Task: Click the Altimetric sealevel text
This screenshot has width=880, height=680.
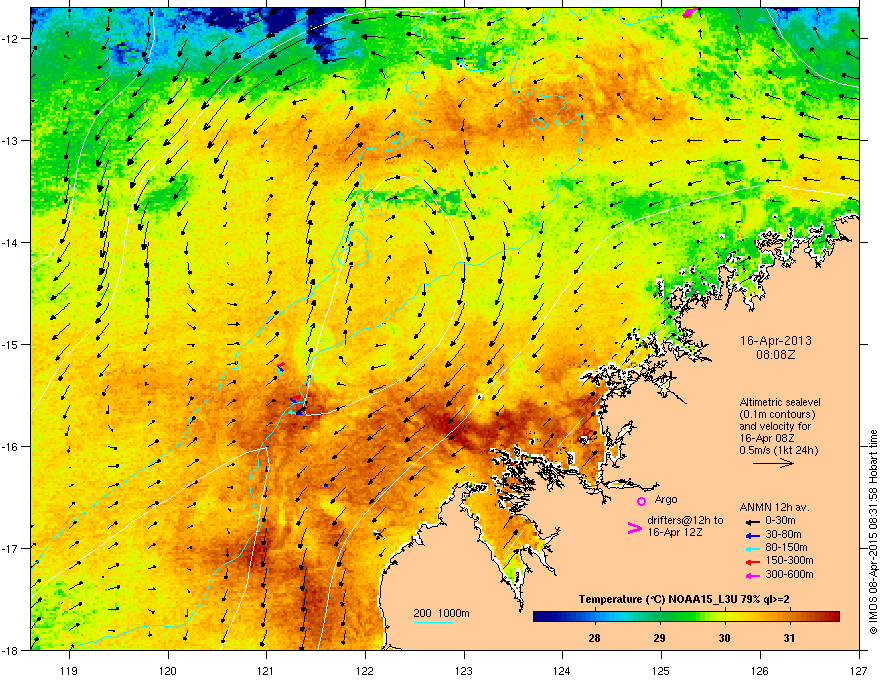Action: point(780,402)
